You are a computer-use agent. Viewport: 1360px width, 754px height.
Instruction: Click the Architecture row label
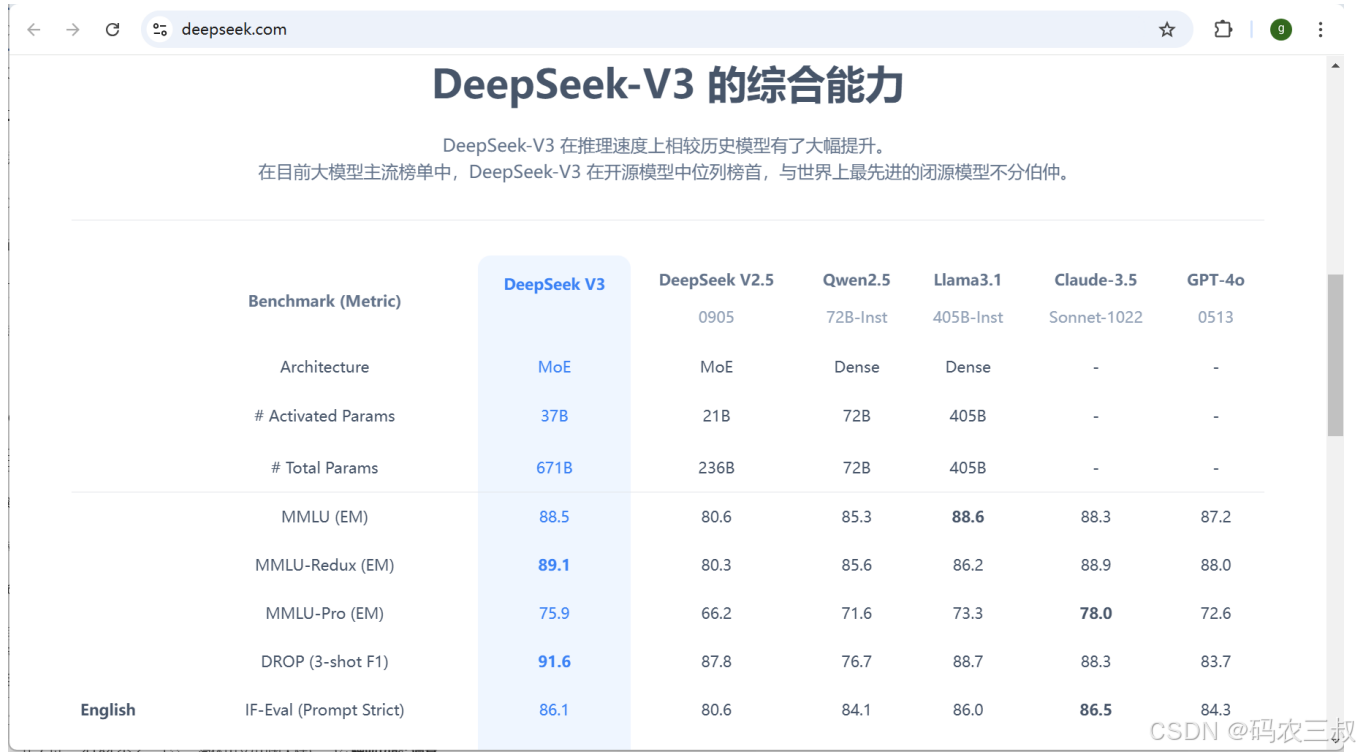tap(325, 367)
